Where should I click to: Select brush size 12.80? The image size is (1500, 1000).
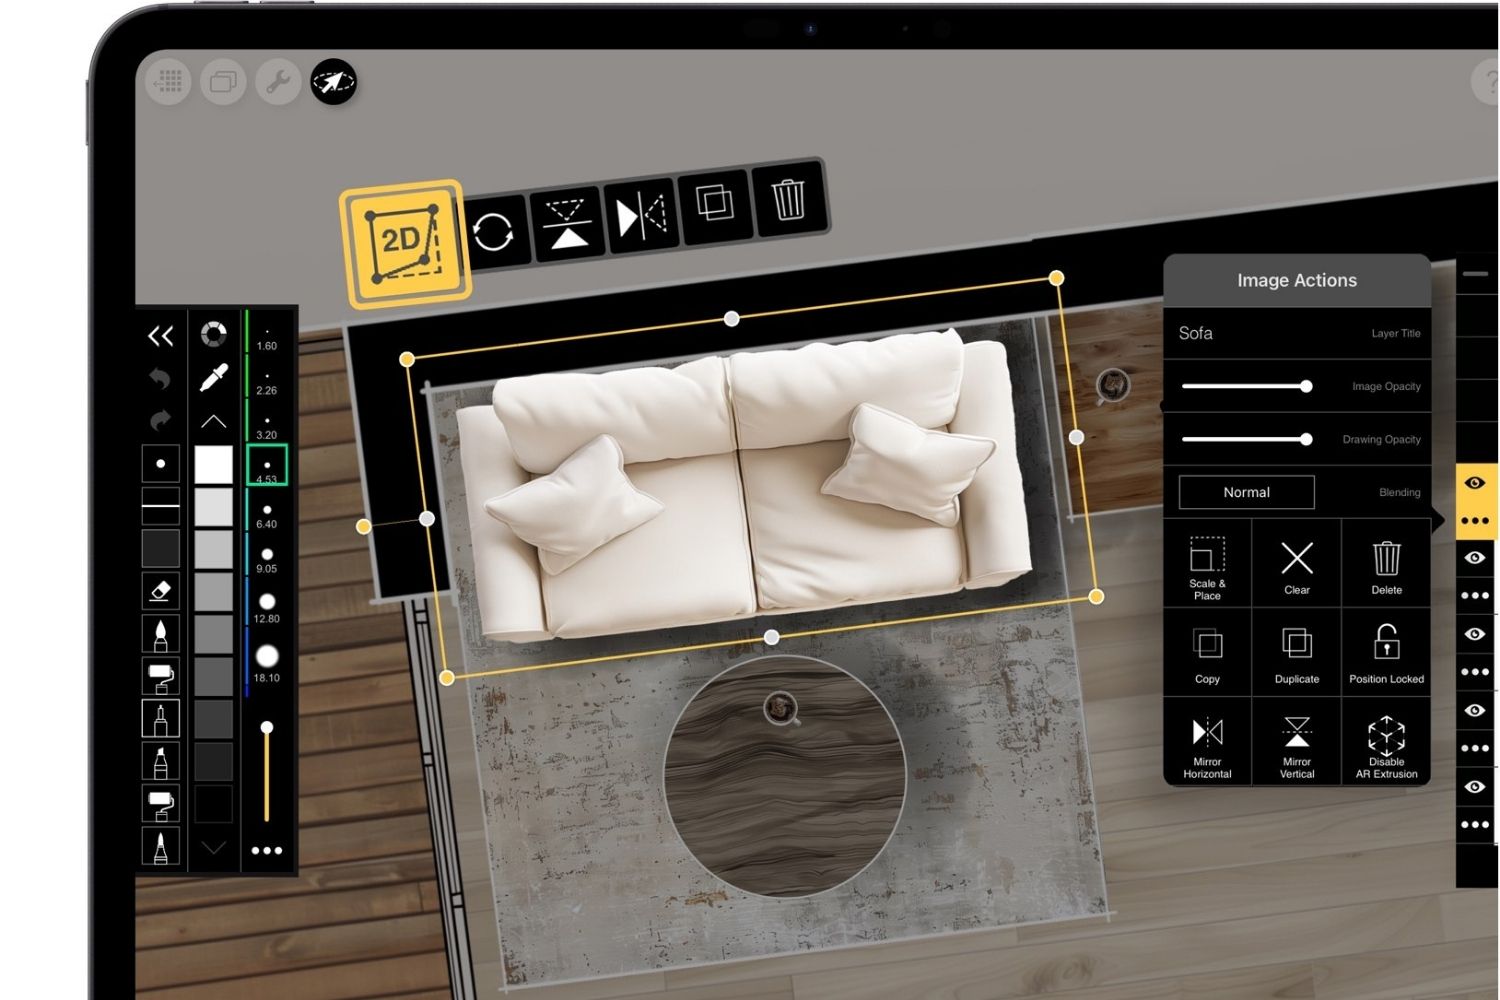pyautogui.click(x=267, y=607)
